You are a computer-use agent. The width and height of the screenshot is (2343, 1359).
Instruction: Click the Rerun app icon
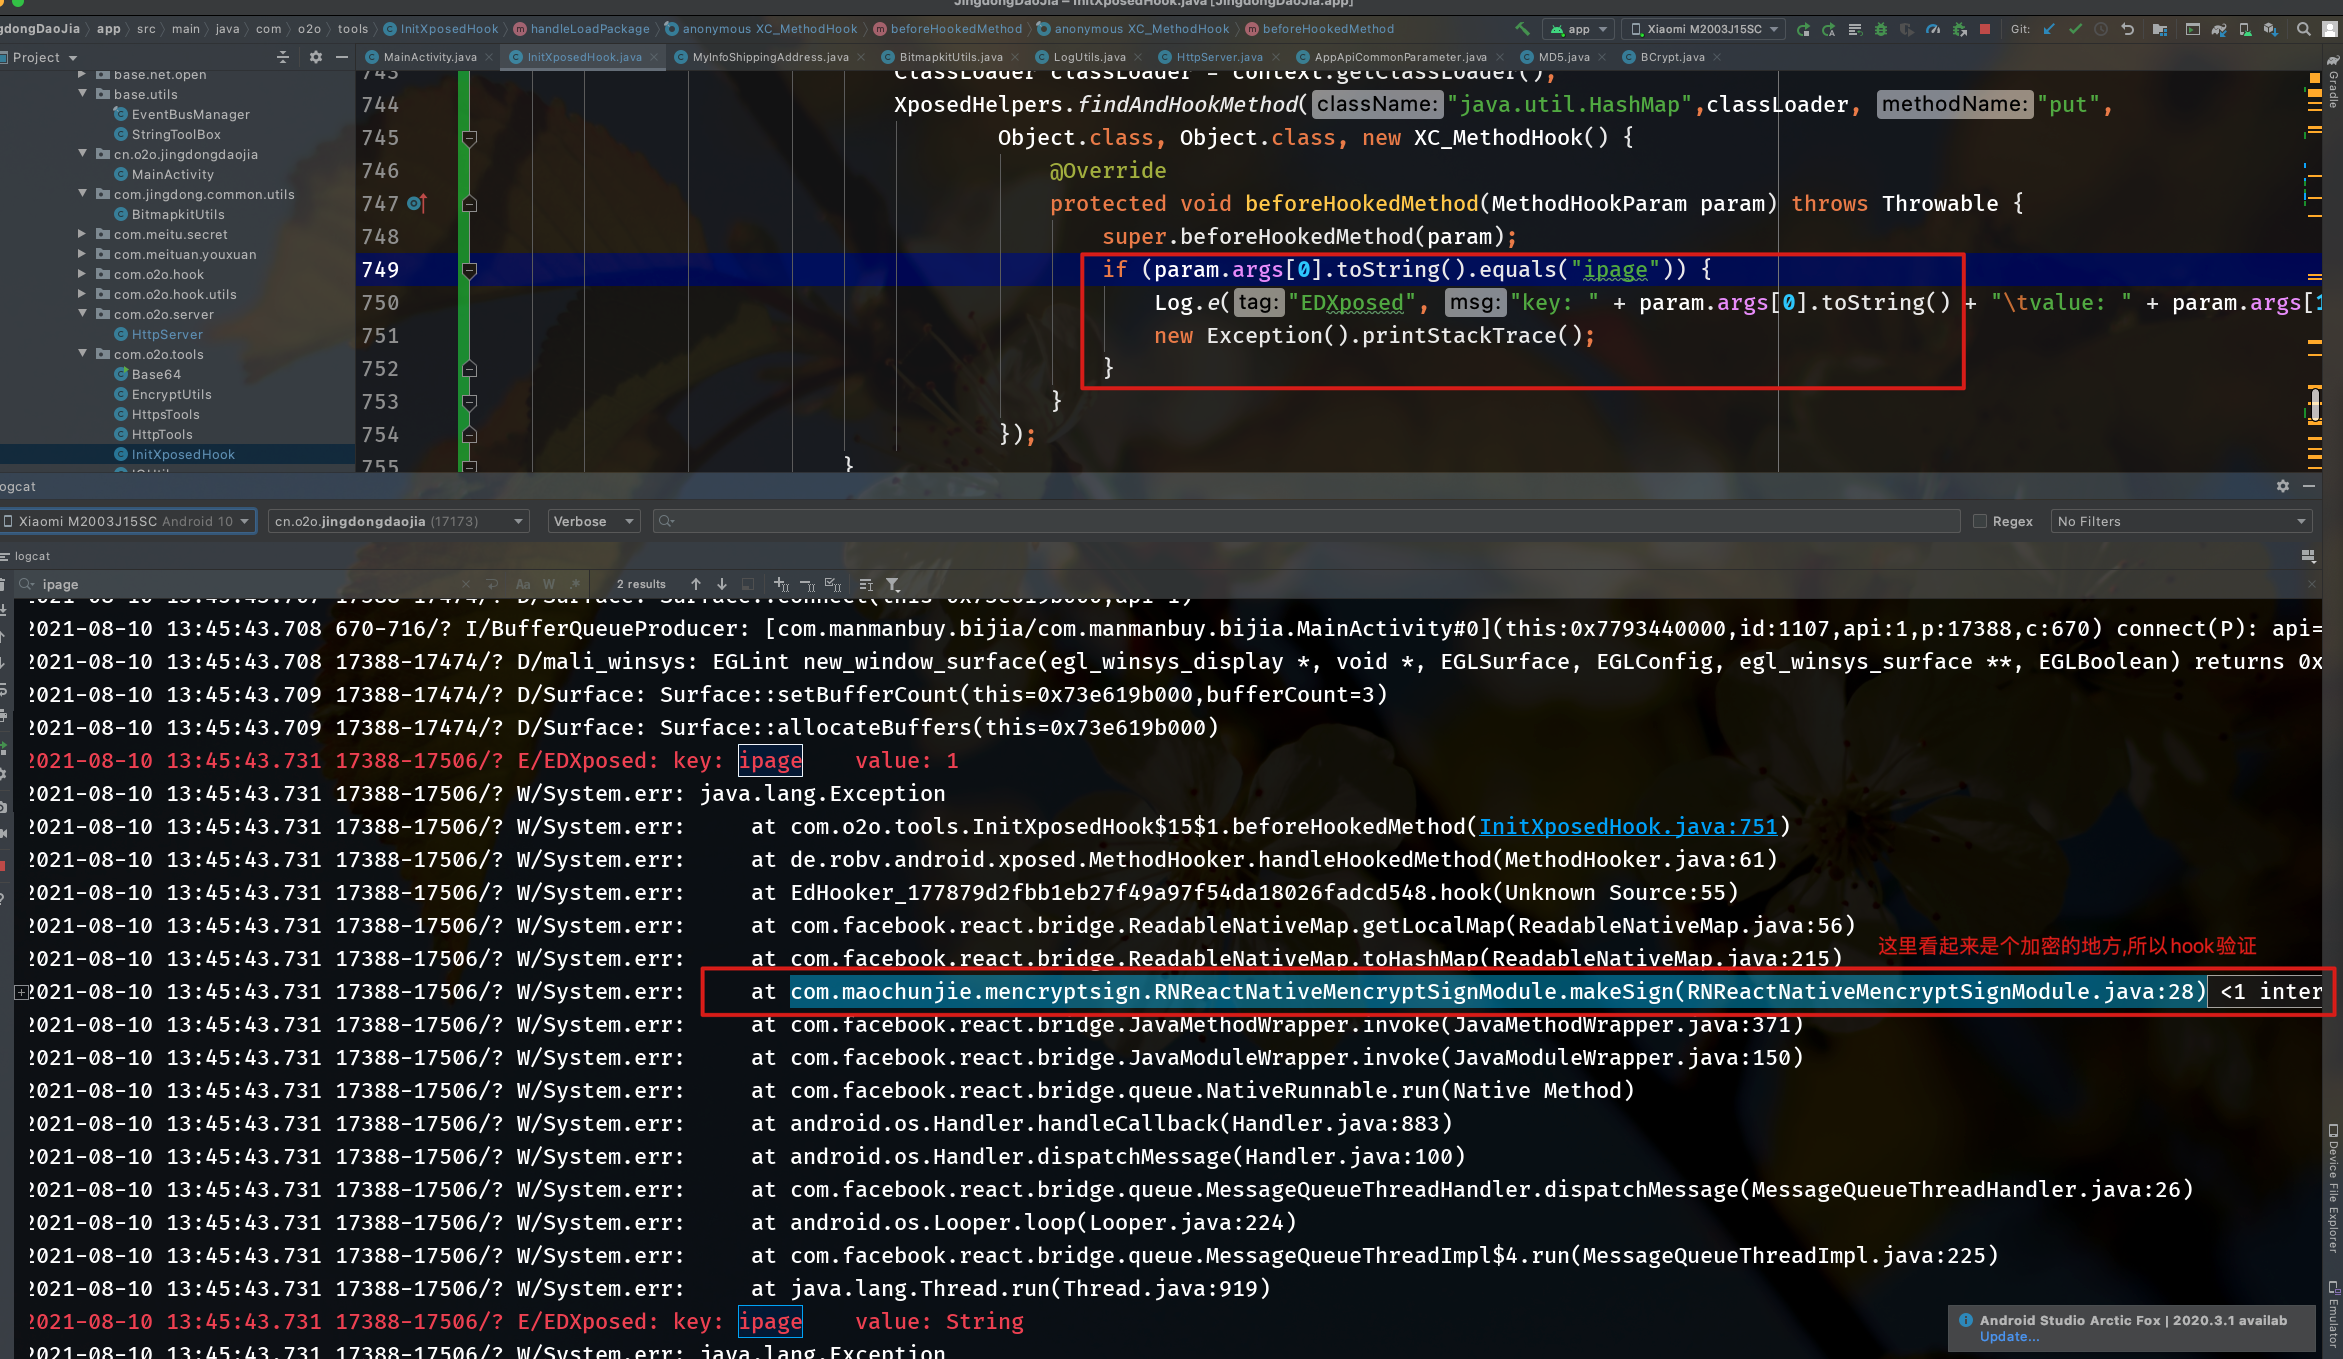coord(1803,29)
